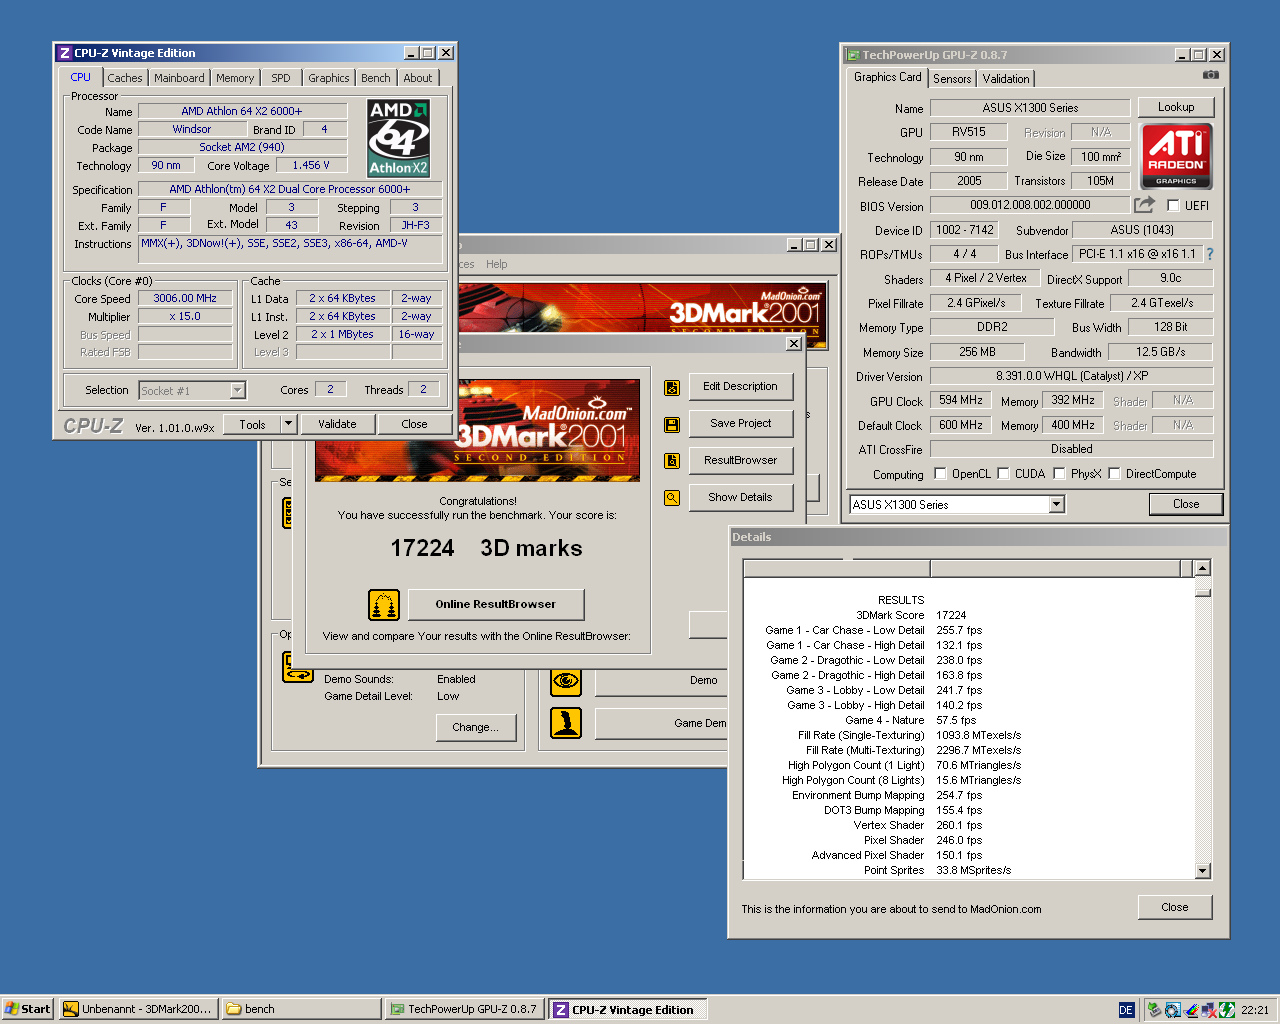Open the ASUS X1300 Series GPU dropdown
This screenshot has height=1024, width=1280.
click(x=1056, y=505)
